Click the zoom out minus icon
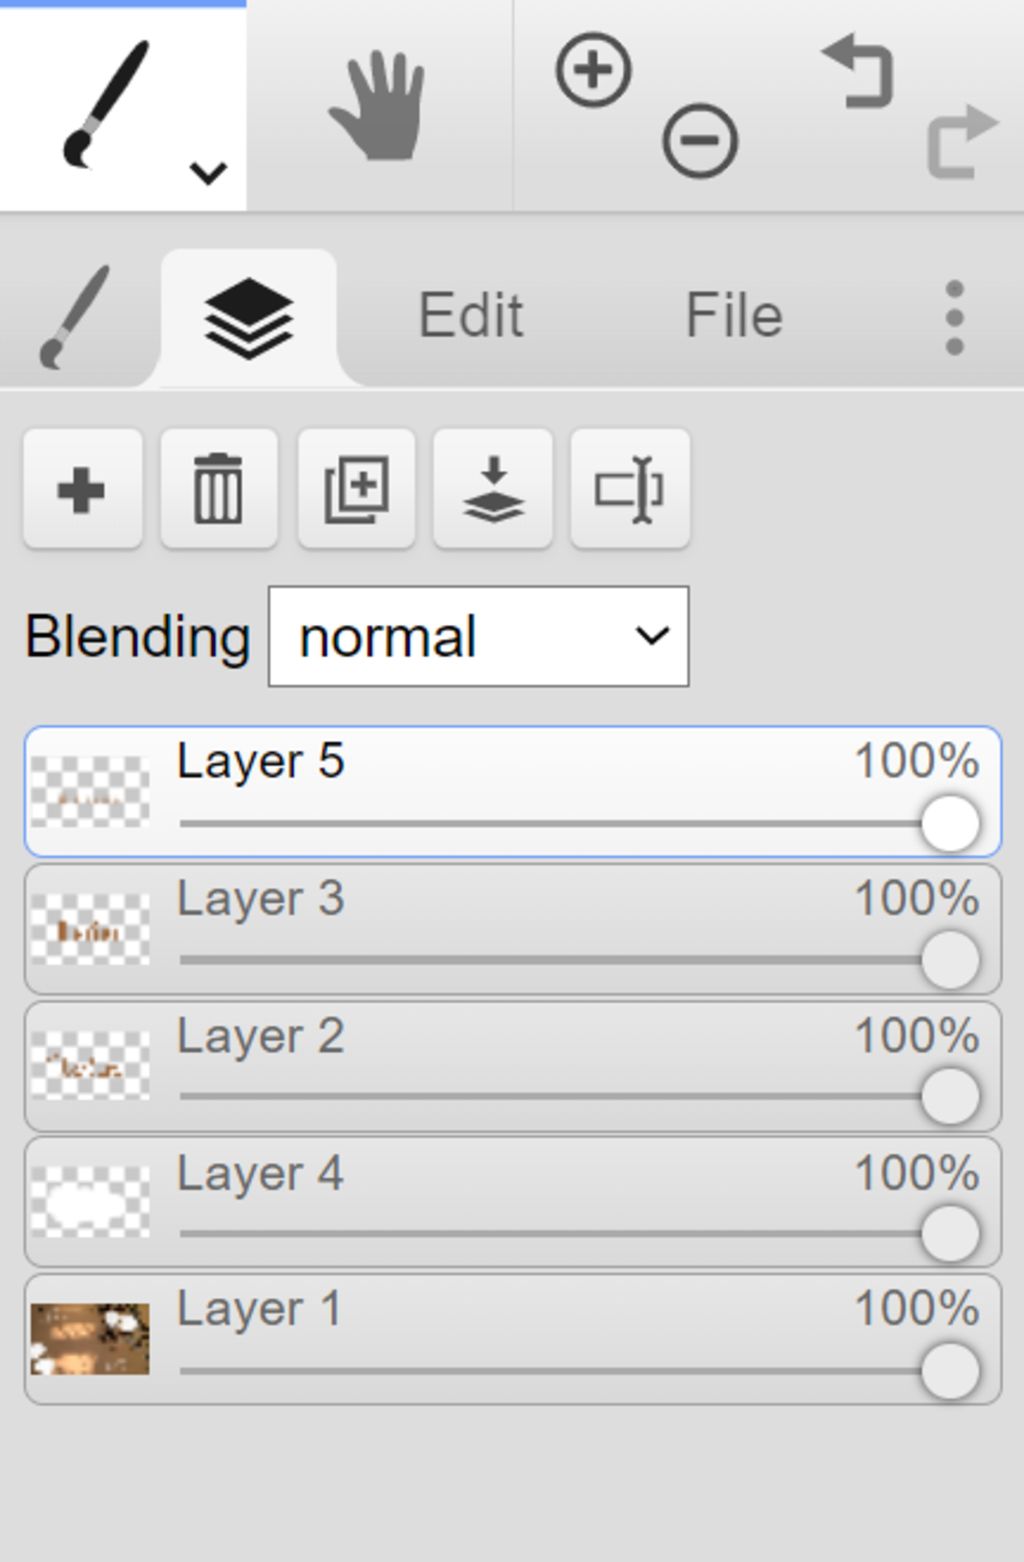1024x1562 pixels. pyautogui.click(x=700, y=141)
